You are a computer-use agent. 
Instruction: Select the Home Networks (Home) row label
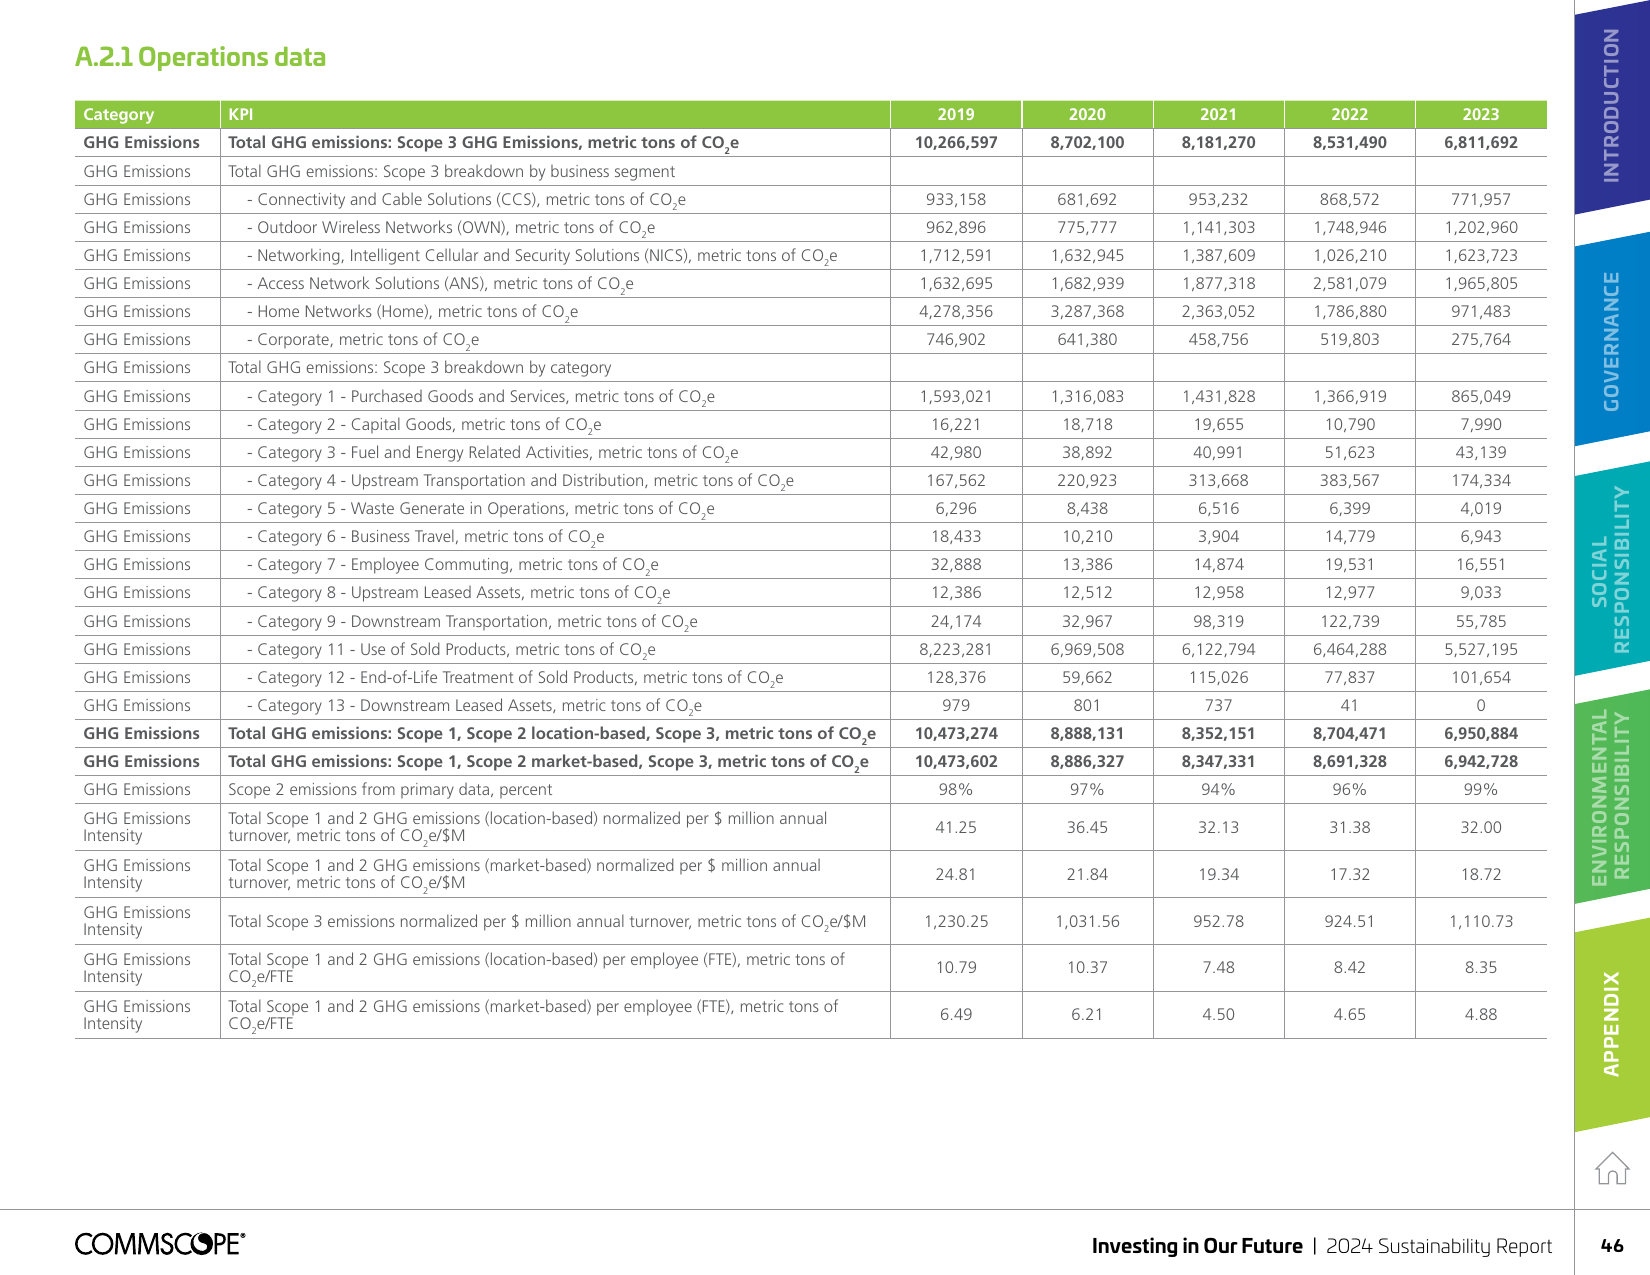(x=412, y=312)
